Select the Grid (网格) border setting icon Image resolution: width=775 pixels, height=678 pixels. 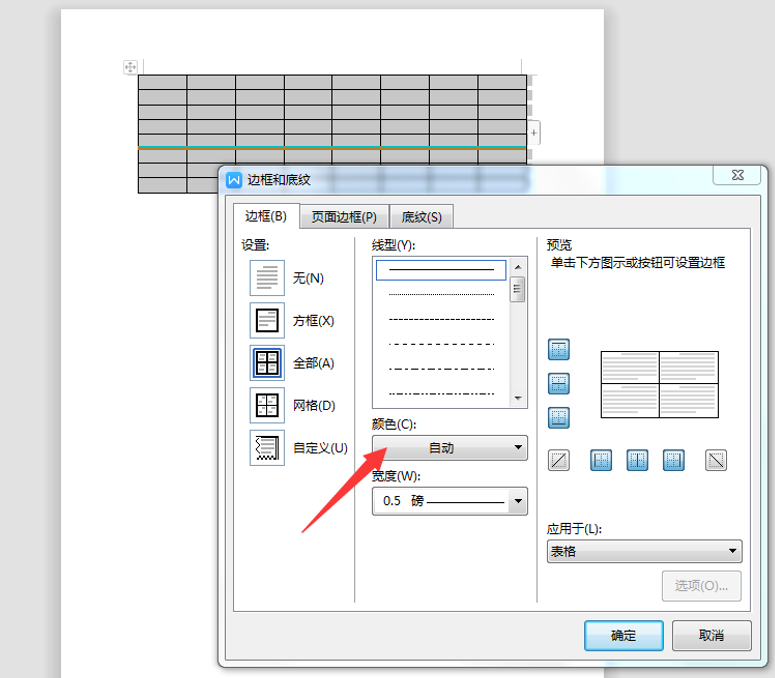click(x=267, y=405)
